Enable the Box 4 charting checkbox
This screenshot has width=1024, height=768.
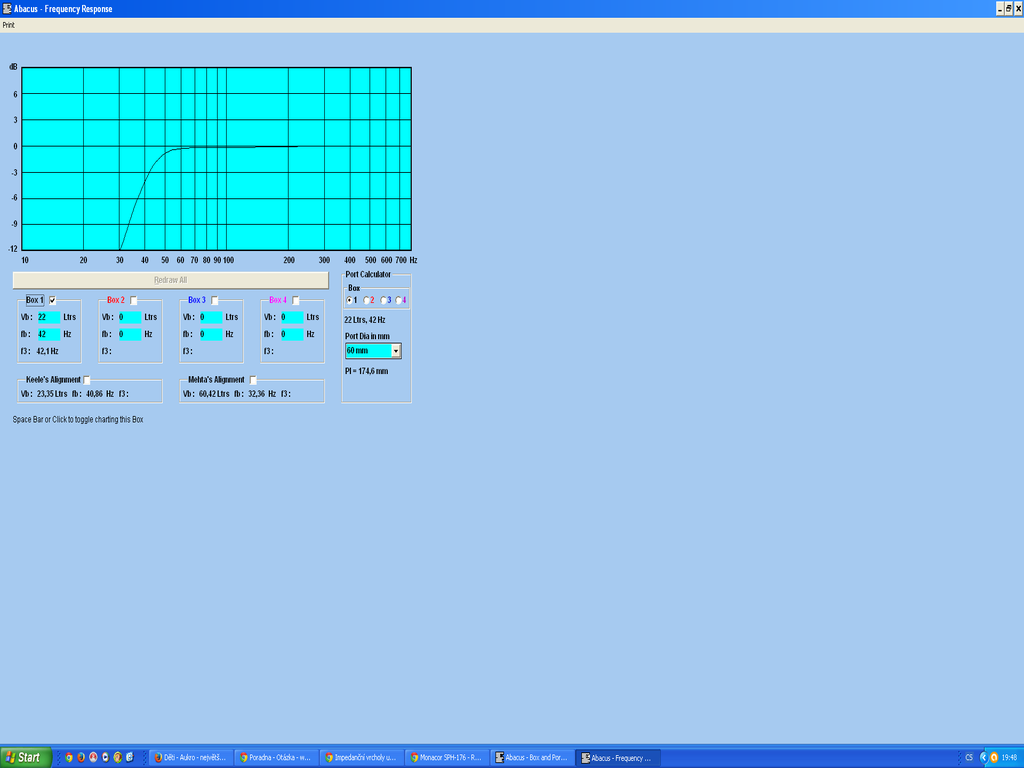click(296, 300)
